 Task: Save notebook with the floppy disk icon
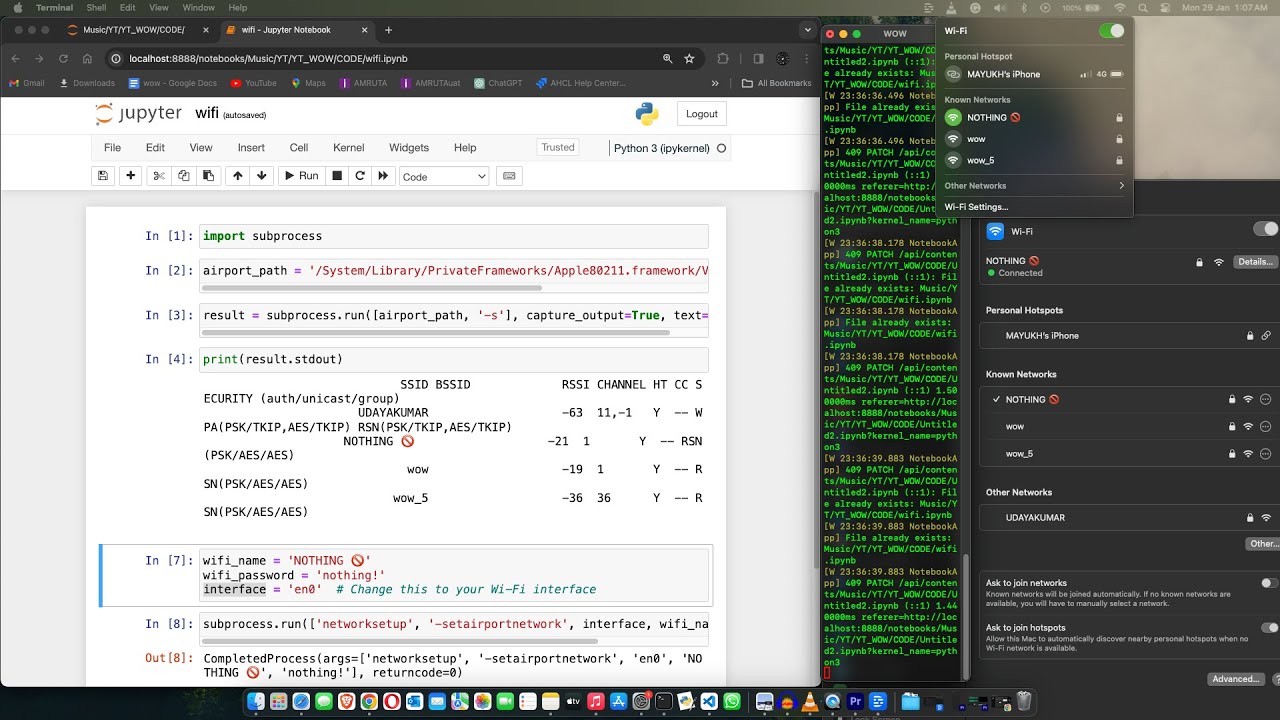[102, 176]
